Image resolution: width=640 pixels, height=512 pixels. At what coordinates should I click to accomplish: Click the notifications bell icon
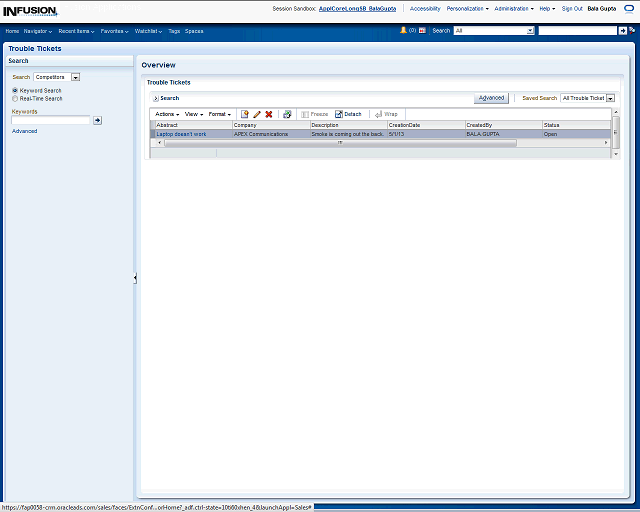(x=404, y=31)
